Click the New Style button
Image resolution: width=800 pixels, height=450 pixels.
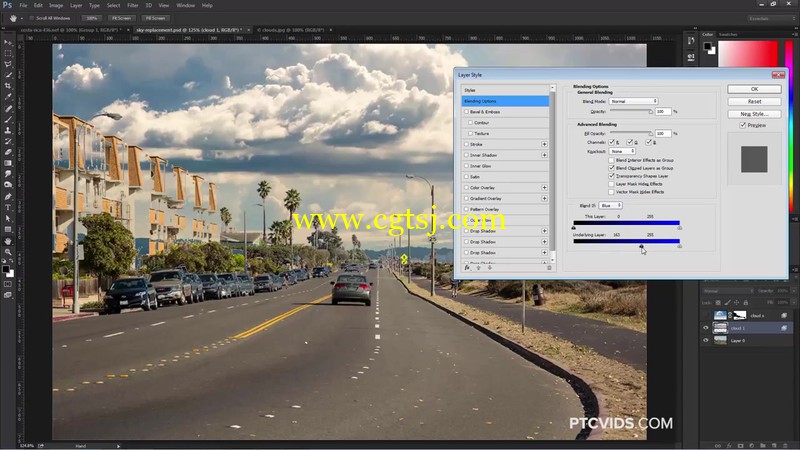pos(754,114)
